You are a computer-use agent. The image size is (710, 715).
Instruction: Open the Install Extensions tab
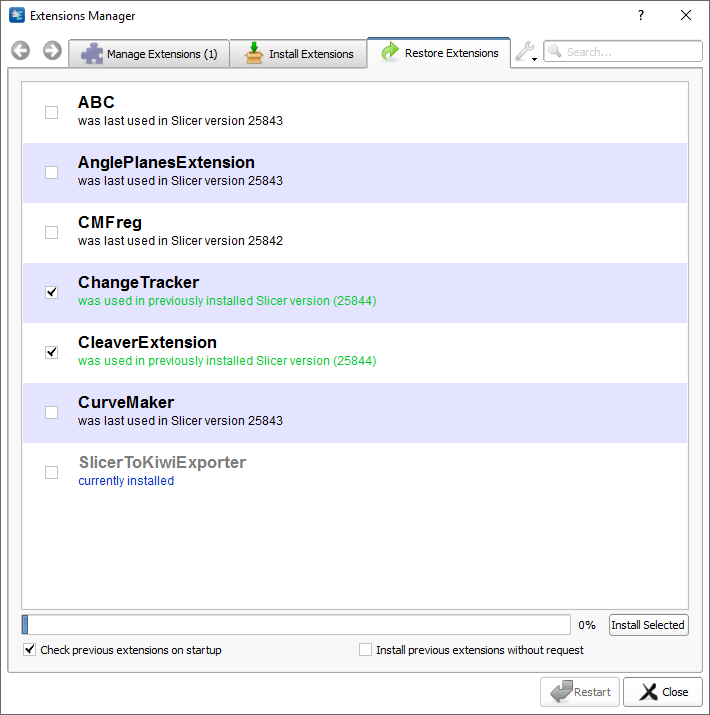(298, 54)
